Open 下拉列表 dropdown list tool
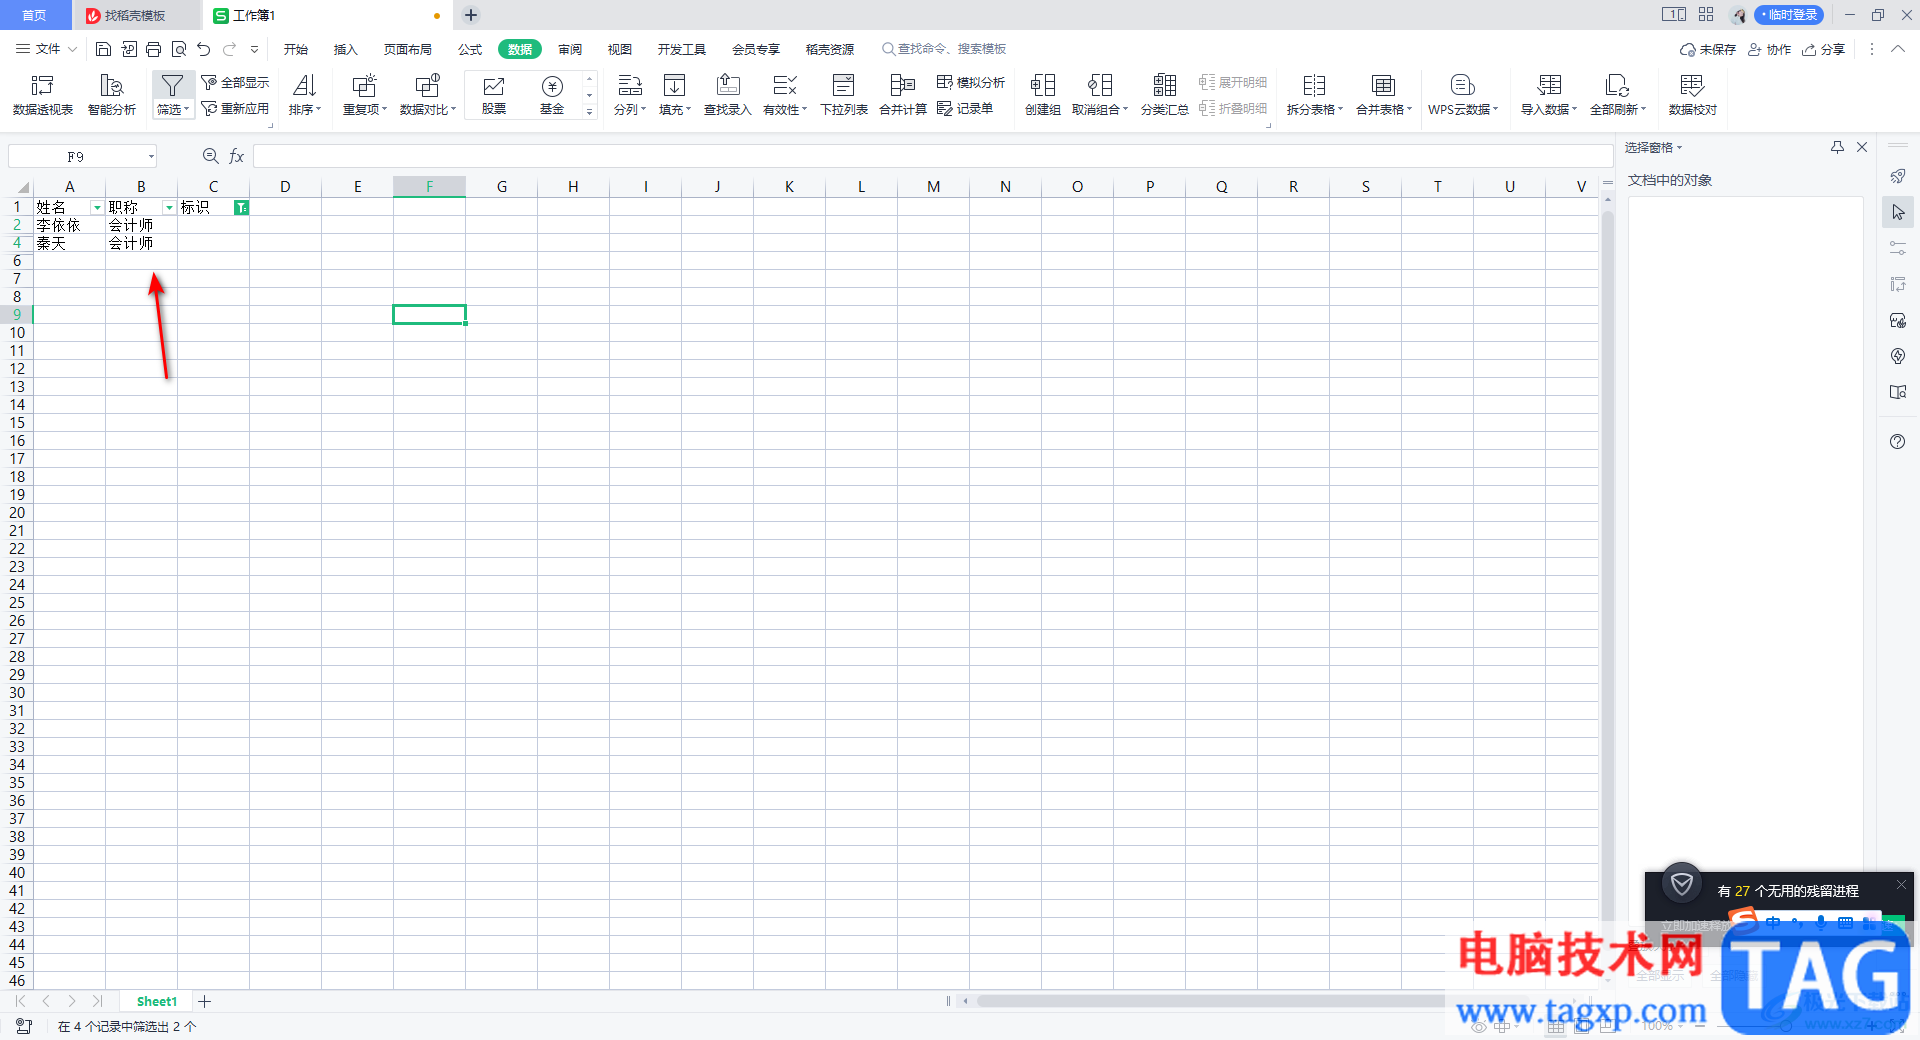This screenshot has height=1040, width=1920. point(844,95)
